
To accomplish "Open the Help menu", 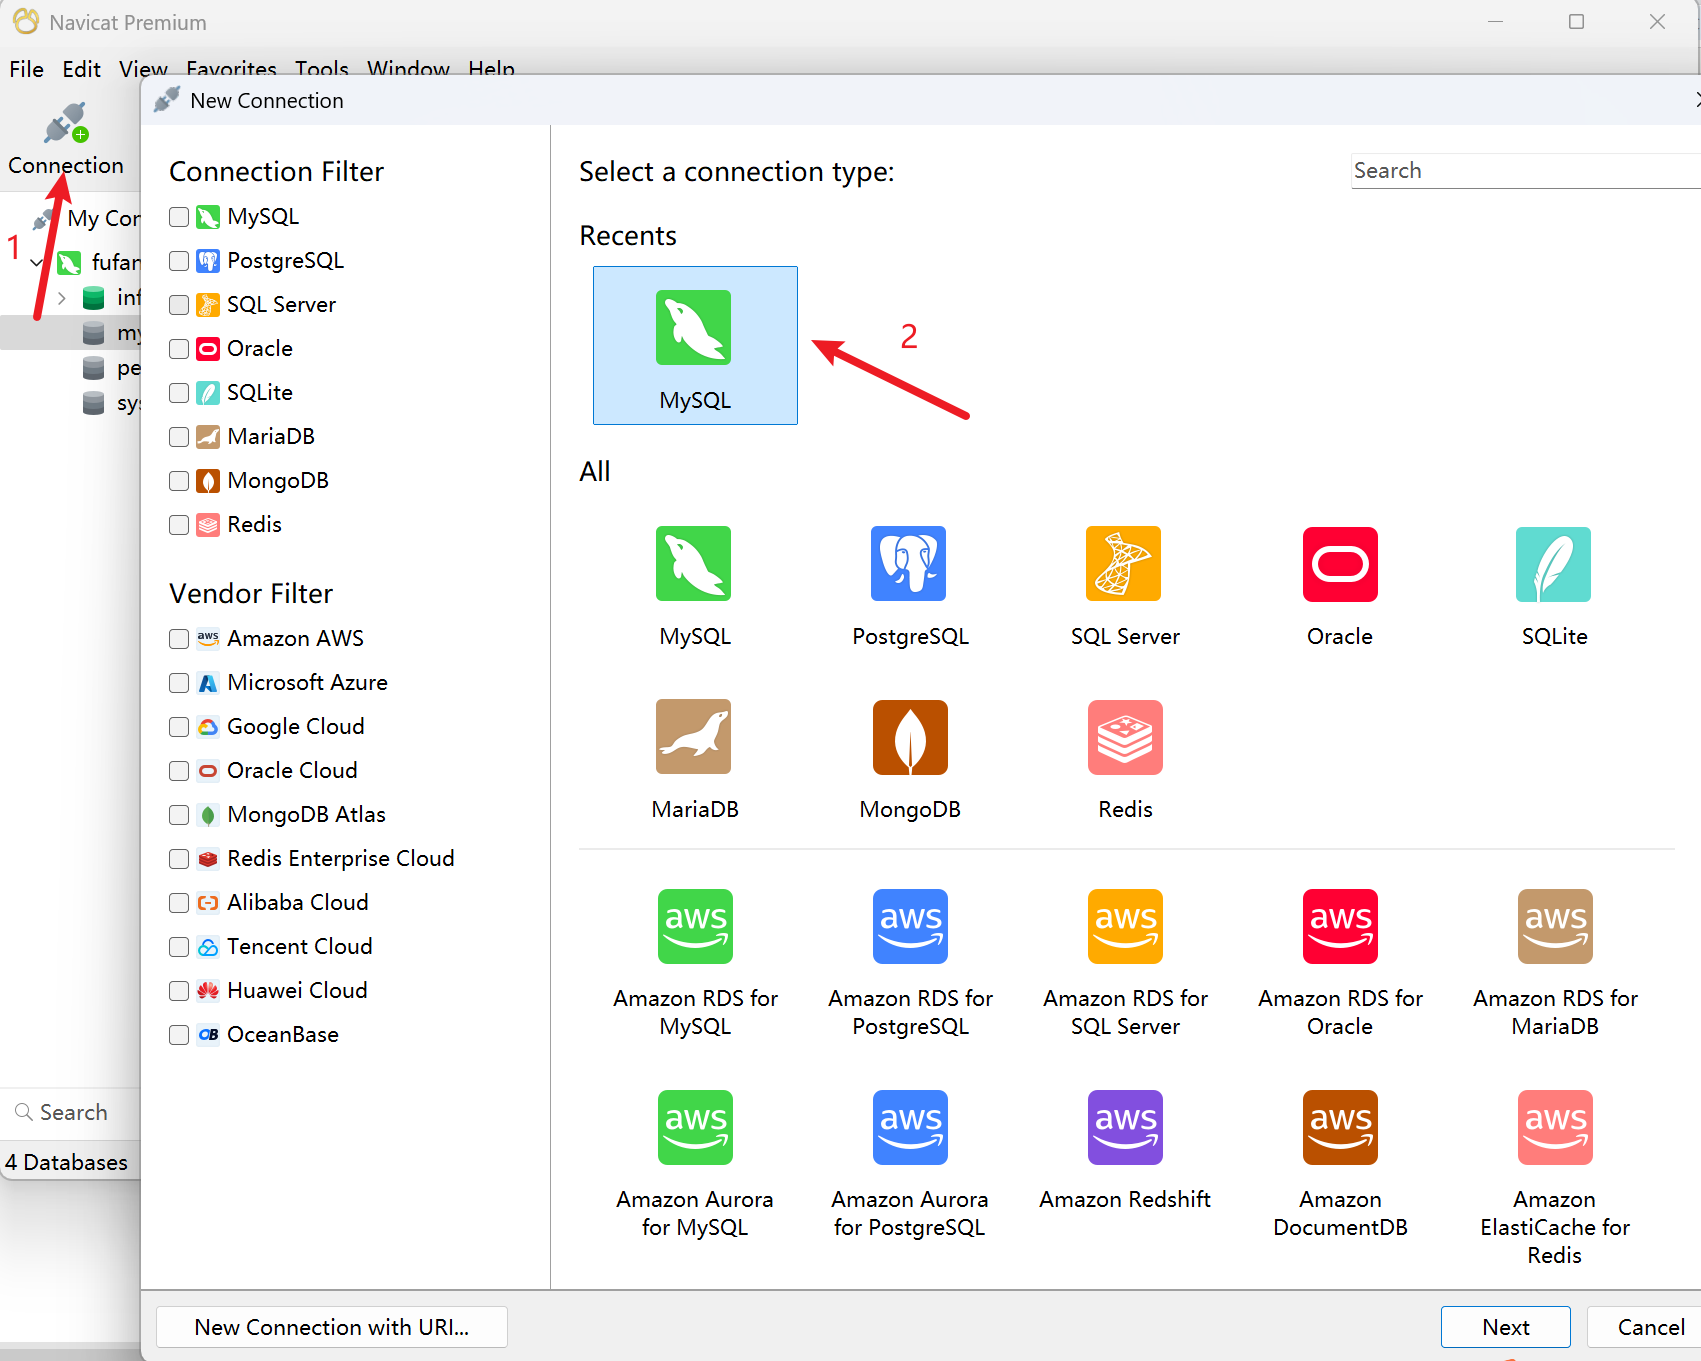I will pos(491,69).
